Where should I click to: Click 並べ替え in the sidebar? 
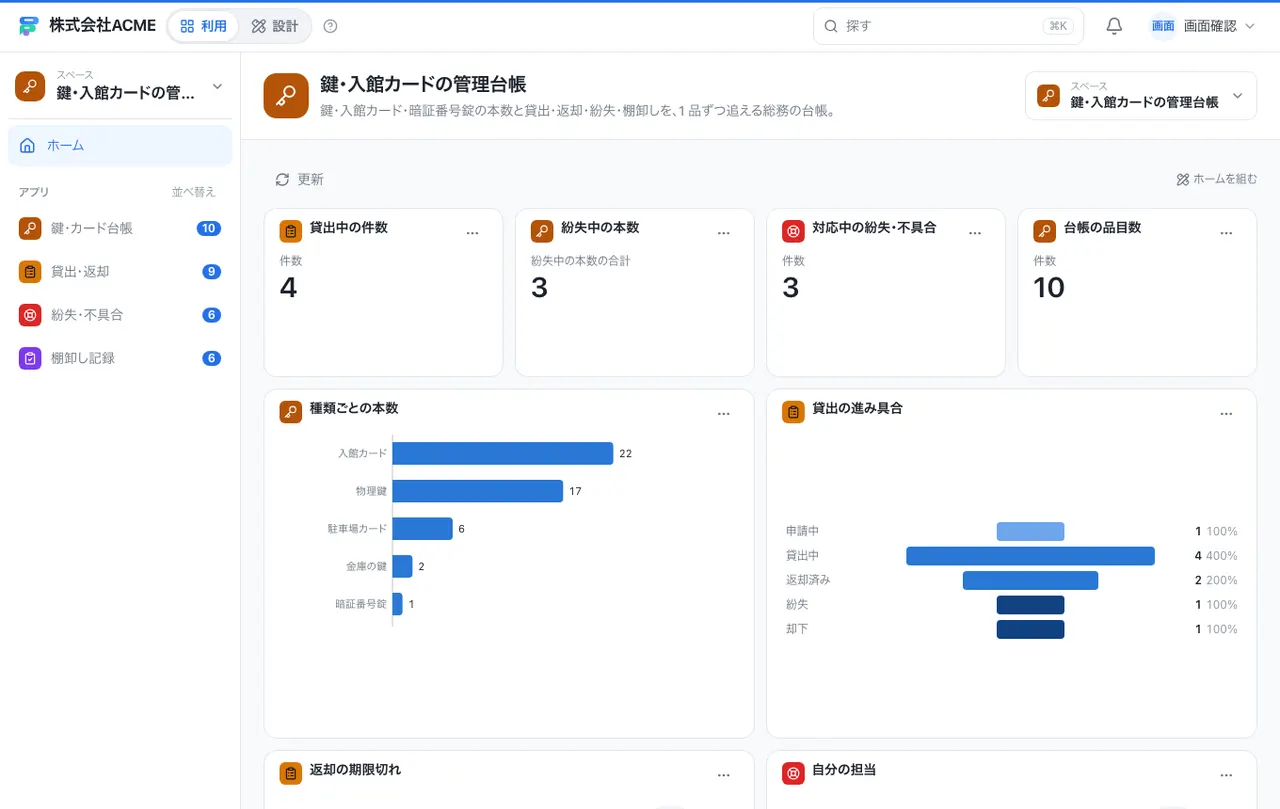193,192
